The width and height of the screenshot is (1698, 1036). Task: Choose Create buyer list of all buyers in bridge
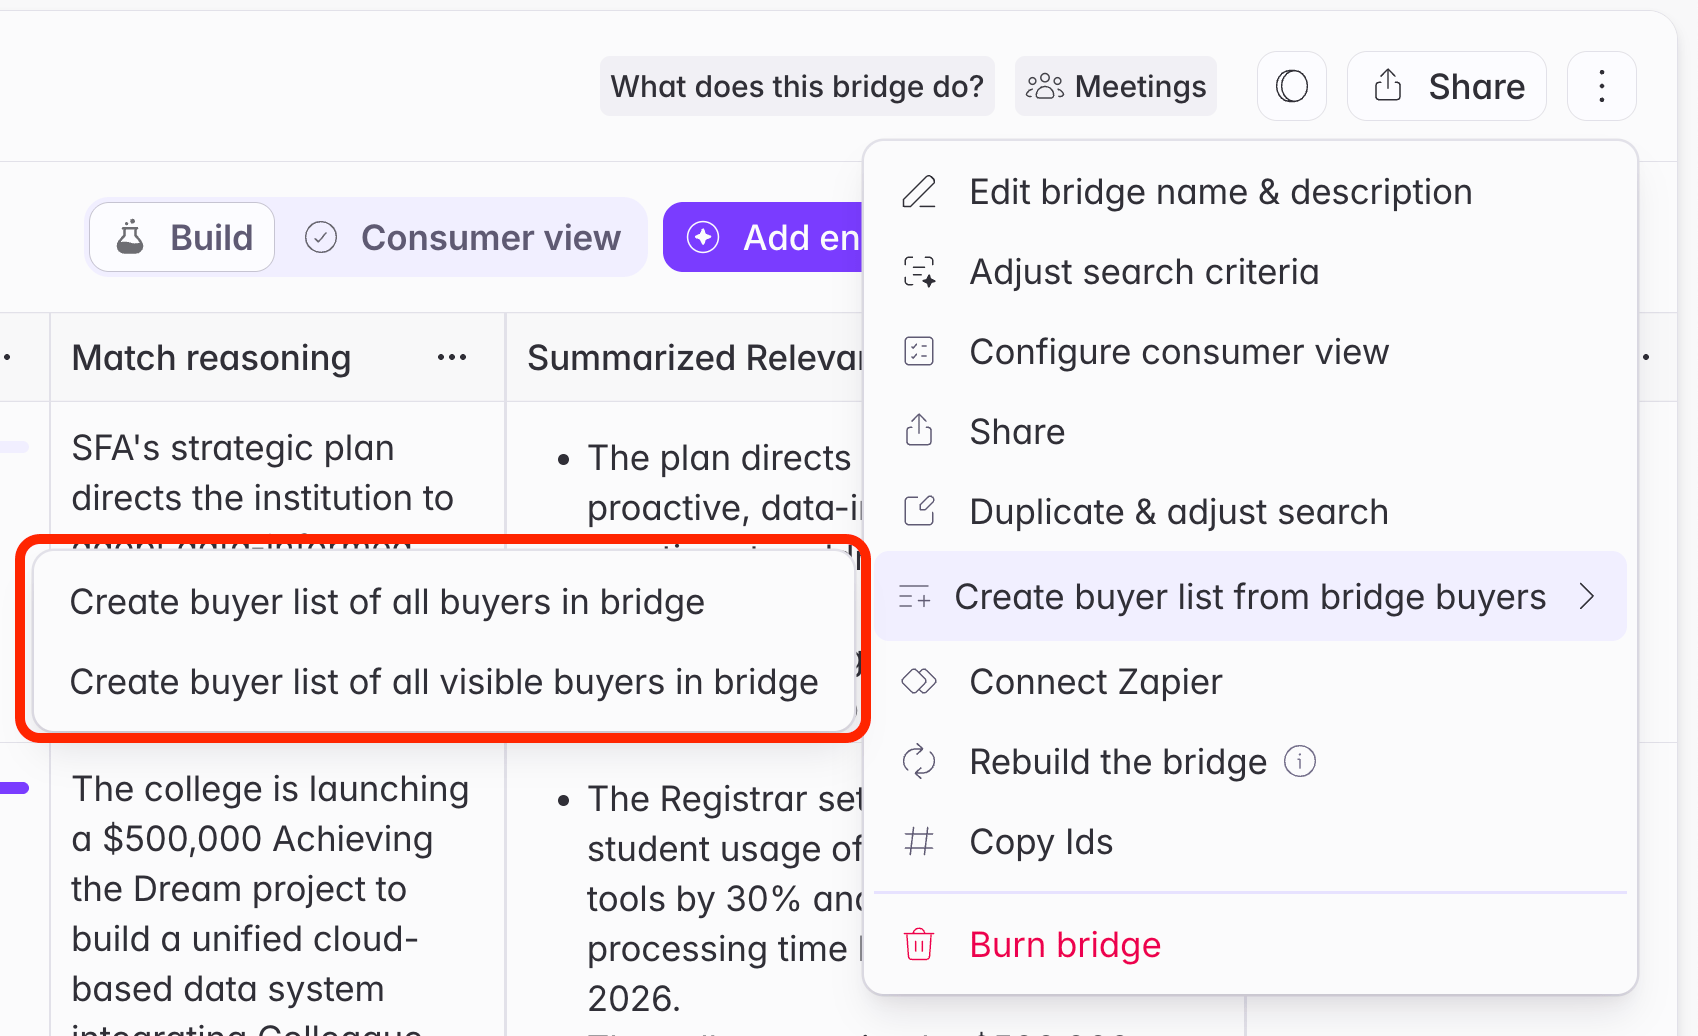[x=387, y=602]
